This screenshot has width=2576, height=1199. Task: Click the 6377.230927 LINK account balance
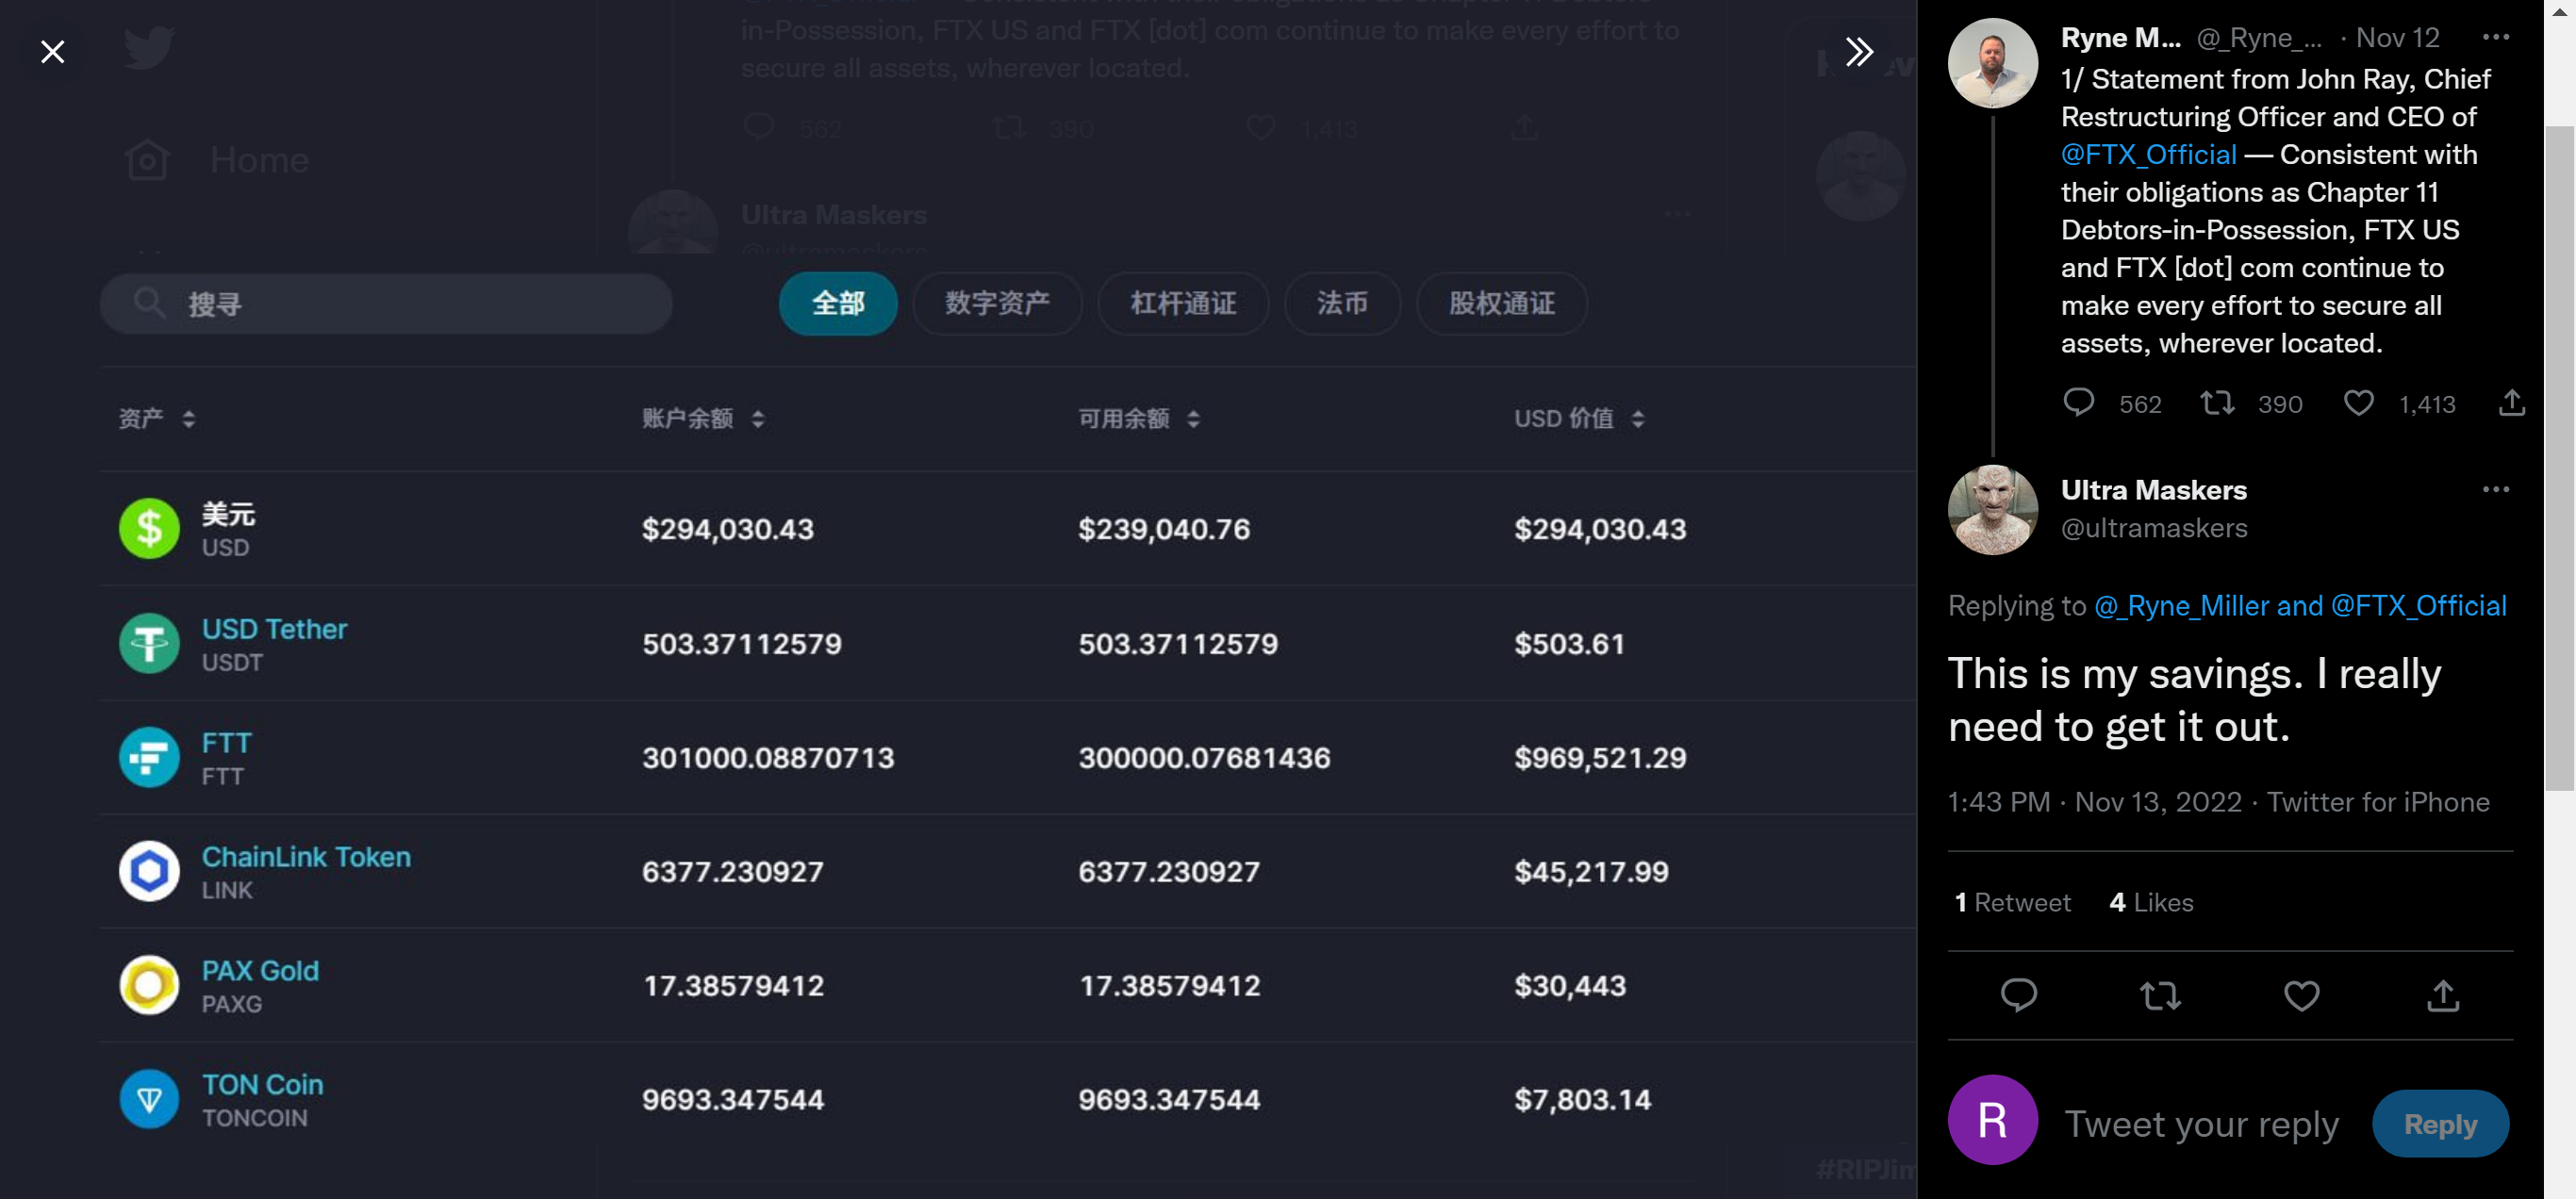tap(733, 872)
